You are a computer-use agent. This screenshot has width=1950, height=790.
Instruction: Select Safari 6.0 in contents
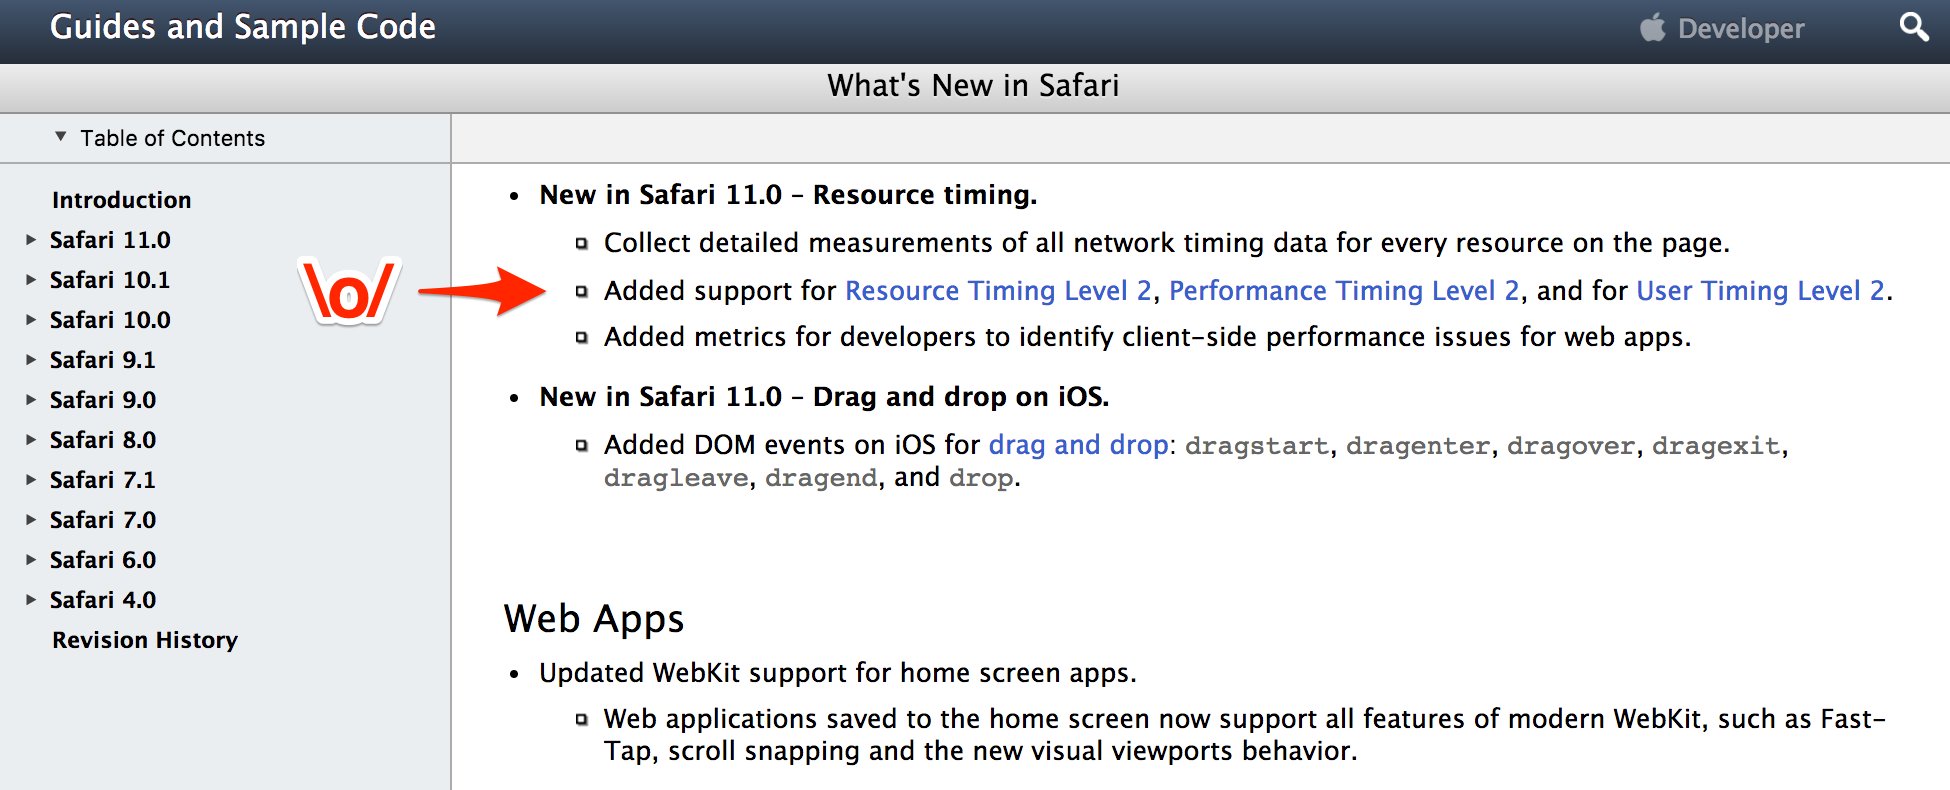(x=103, y=560)
